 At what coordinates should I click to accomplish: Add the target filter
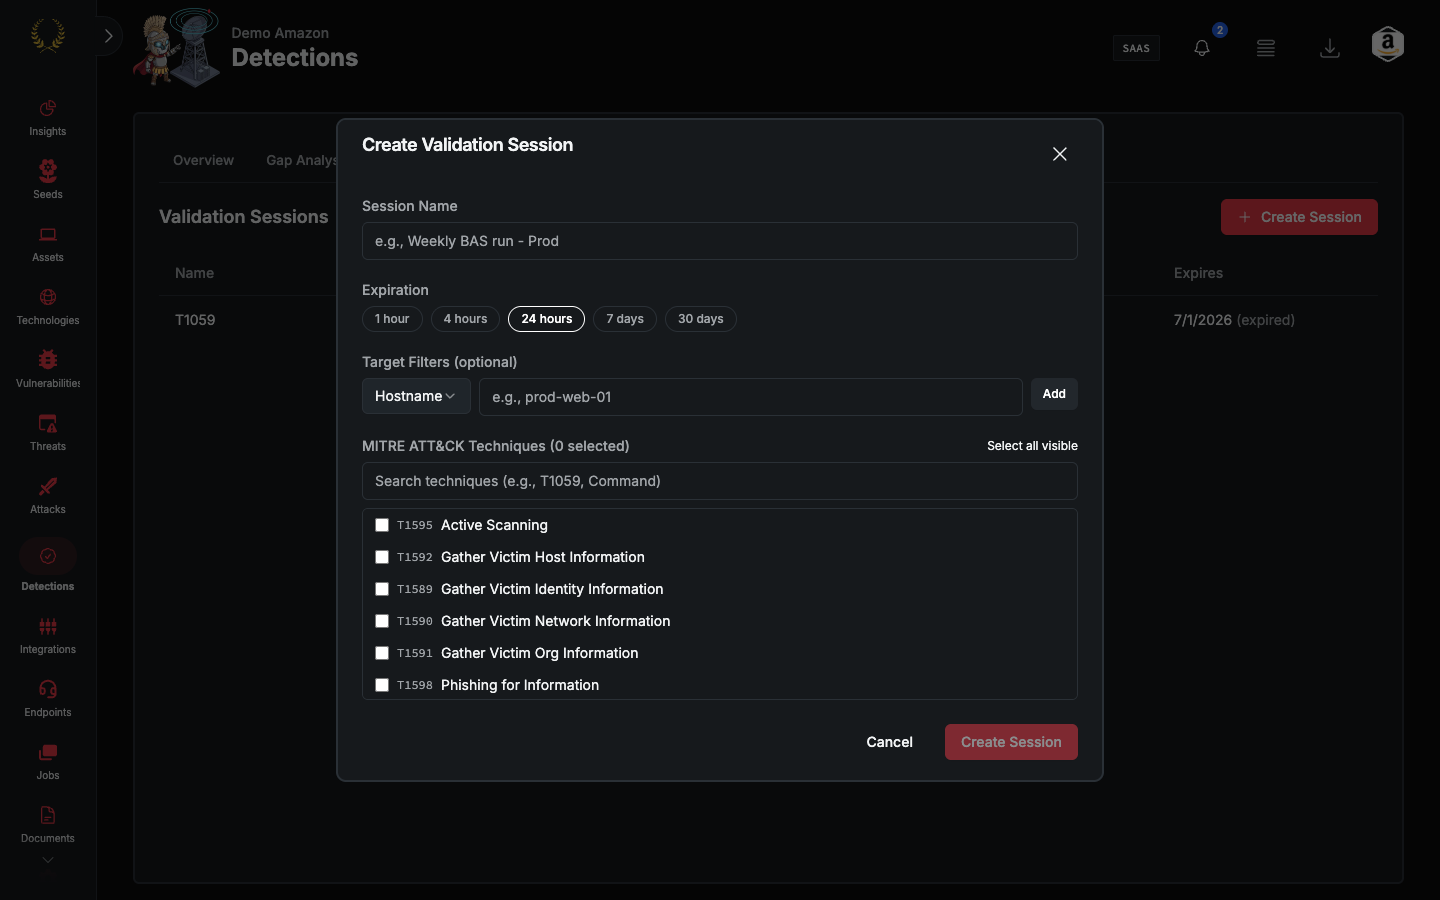pyautogui.click(x=1054, y=394)
